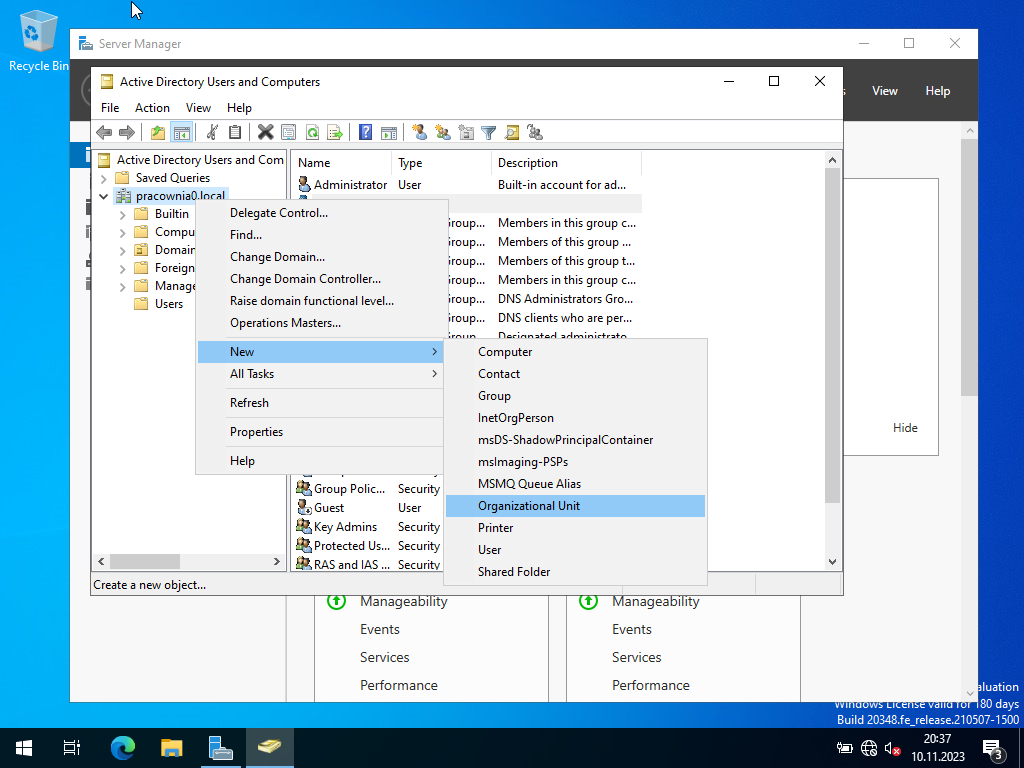Expand the Domain Controllers node arrow
Image resolution: width=1024 pixels, height=768 pixels.
coord(123,250)
